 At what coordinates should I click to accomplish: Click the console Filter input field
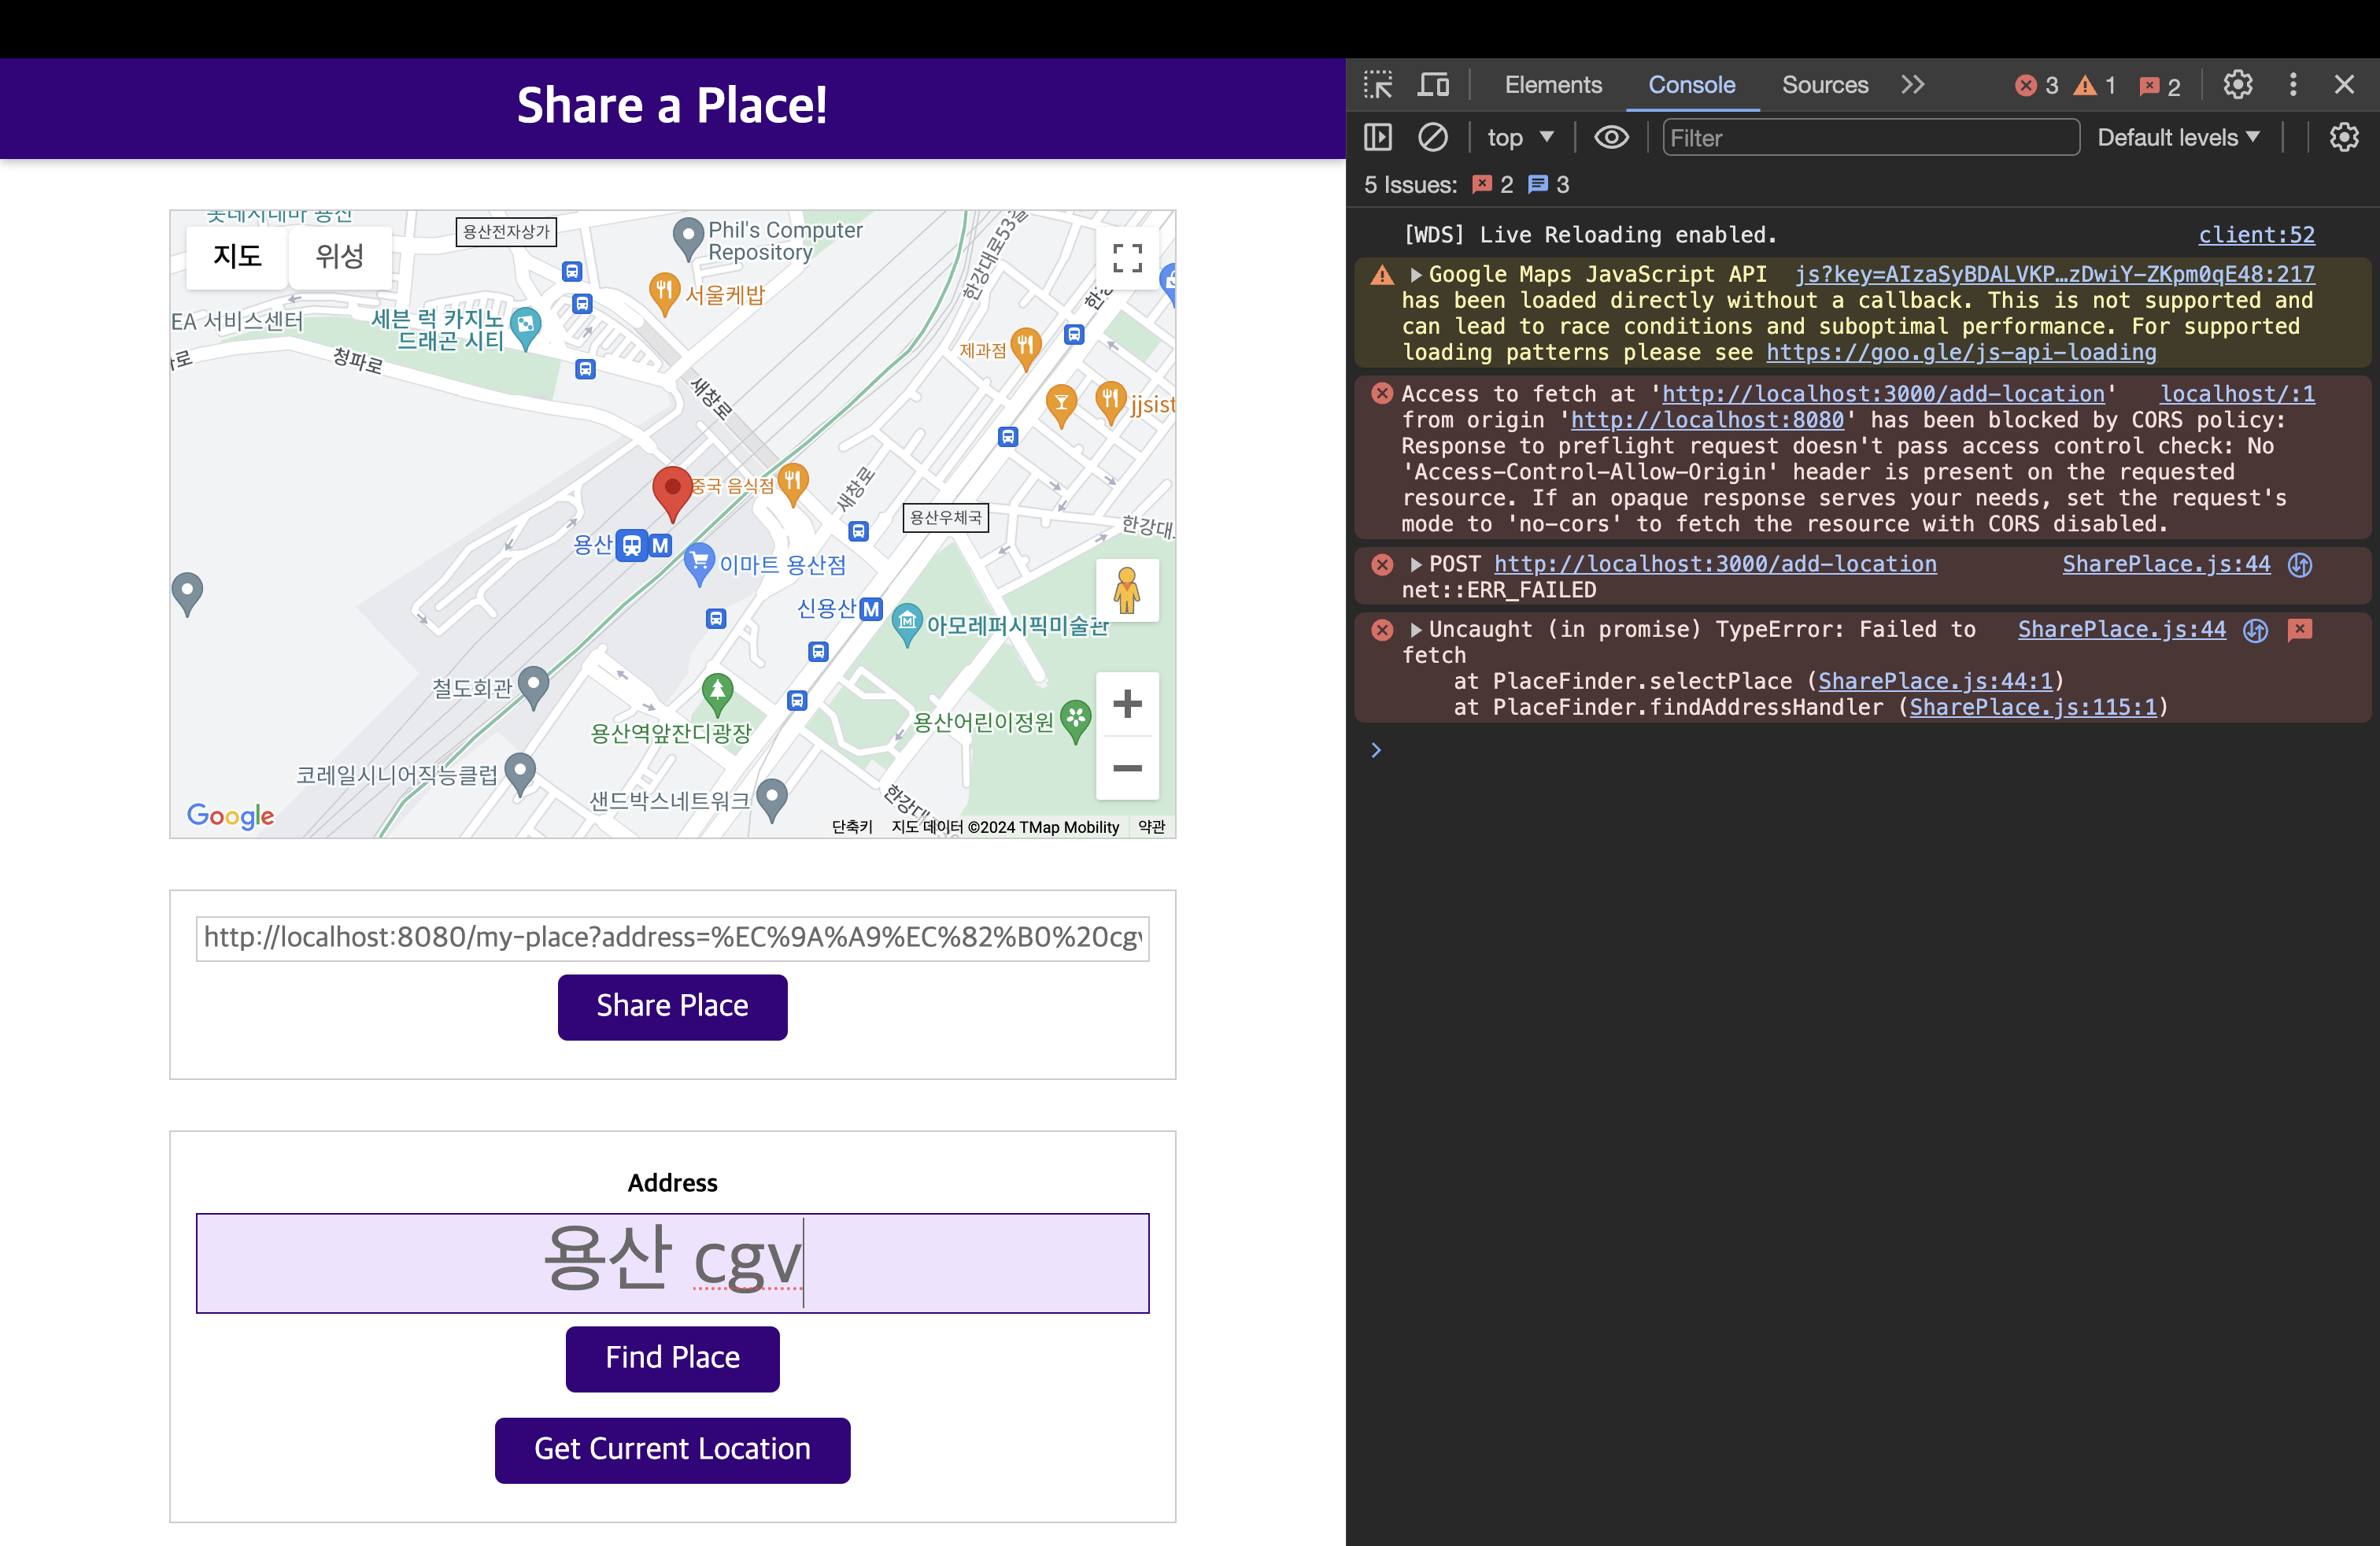[1869, 137]
